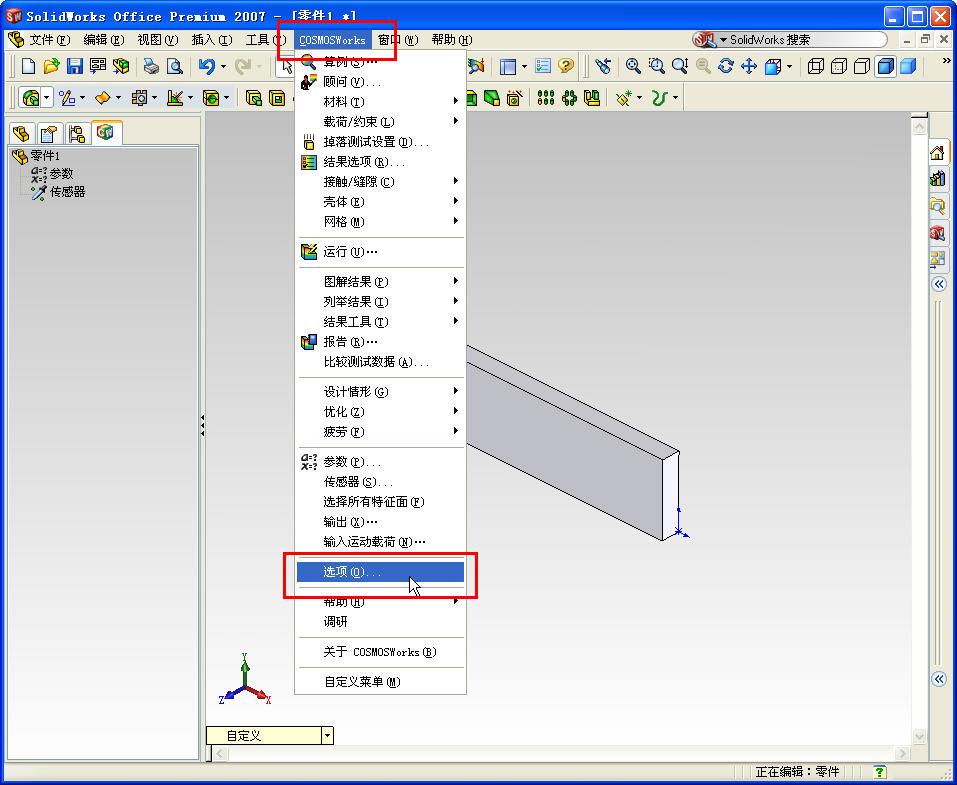
Task: Expand toolbar overflow double chevron
Action: 947,61
